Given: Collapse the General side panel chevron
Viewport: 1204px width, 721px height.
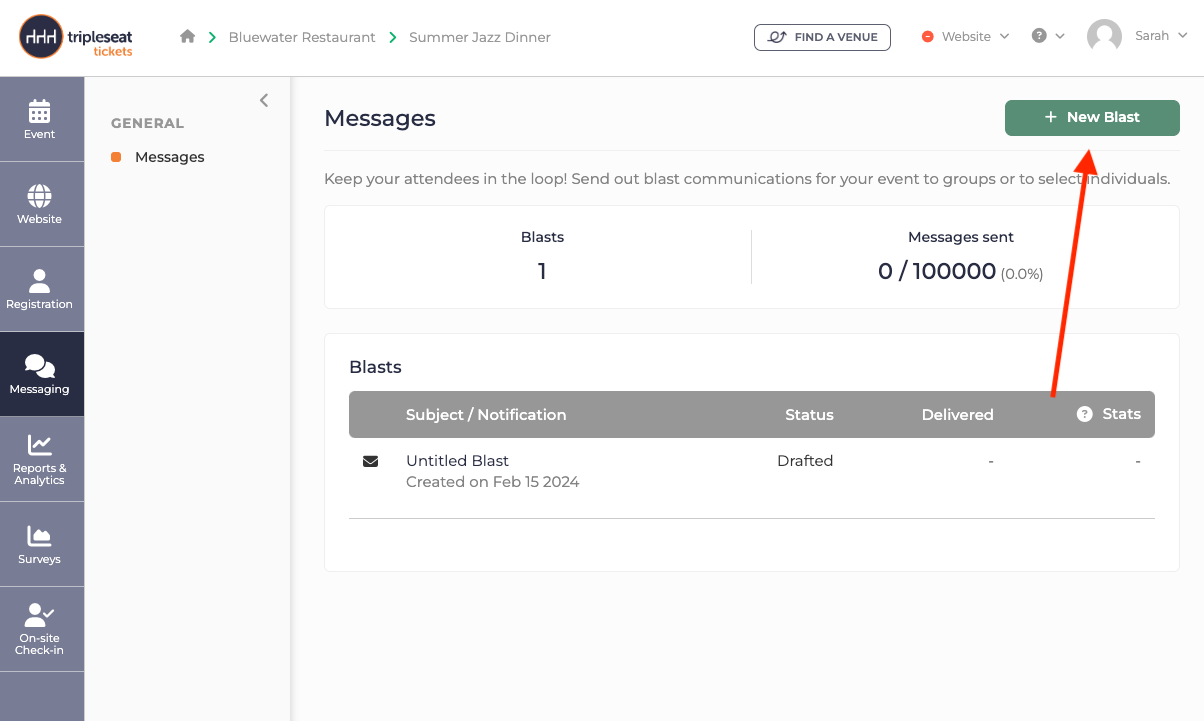Looking at the screenshot, I should pyautogui.click(x=264, y=100).
